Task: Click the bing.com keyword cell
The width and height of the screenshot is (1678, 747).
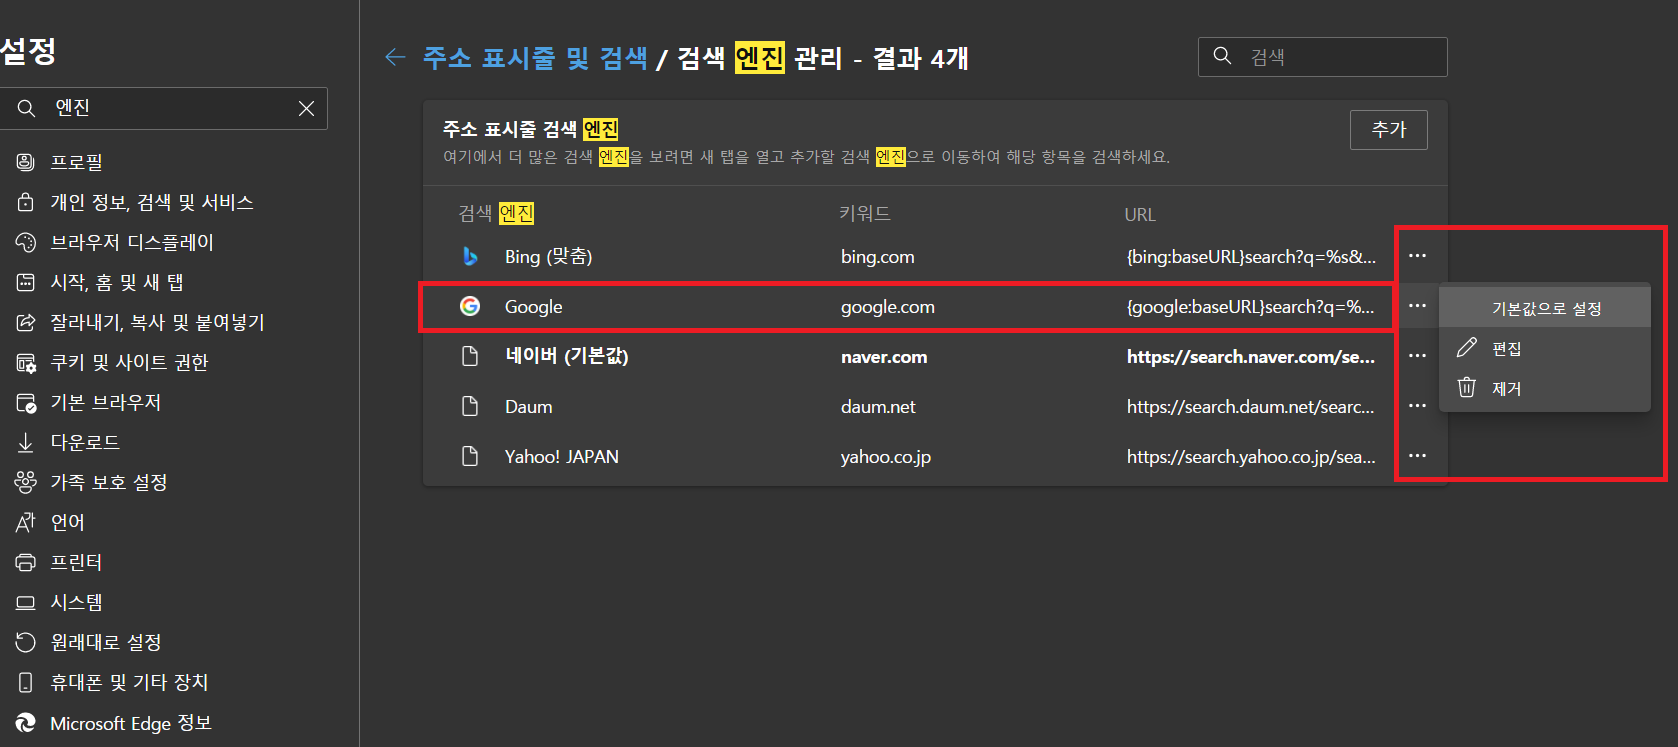Action: pyautogui.click(x=877, y=257)
